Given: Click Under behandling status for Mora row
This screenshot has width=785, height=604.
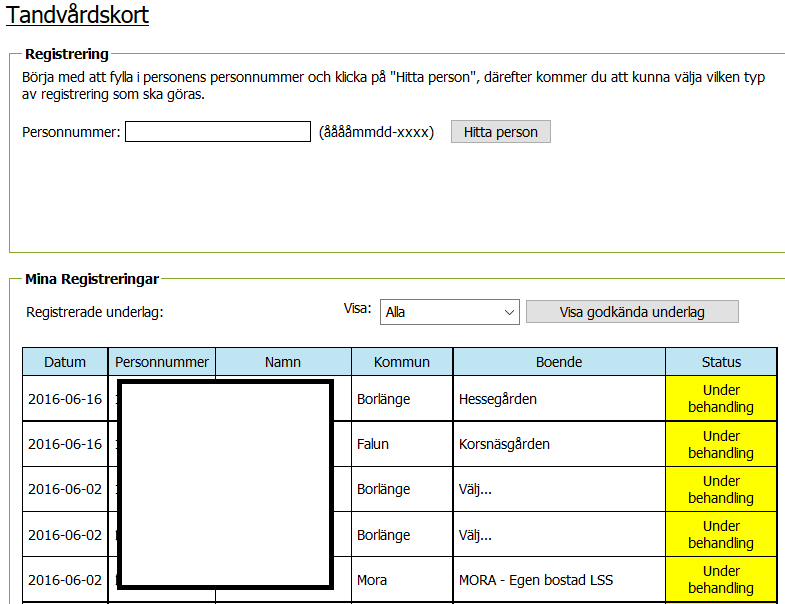Looking at the screenshot, I should [x=721, y=579].
